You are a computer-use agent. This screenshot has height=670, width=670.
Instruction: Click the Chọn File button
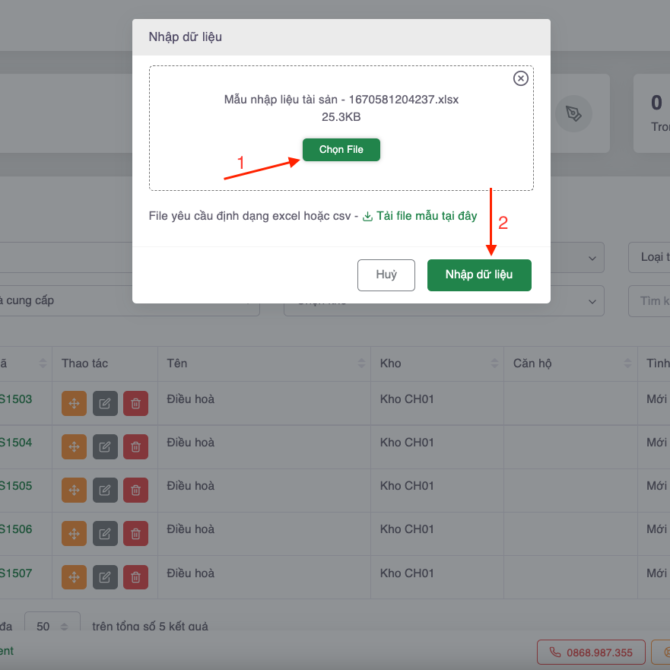tap(341, 149)
